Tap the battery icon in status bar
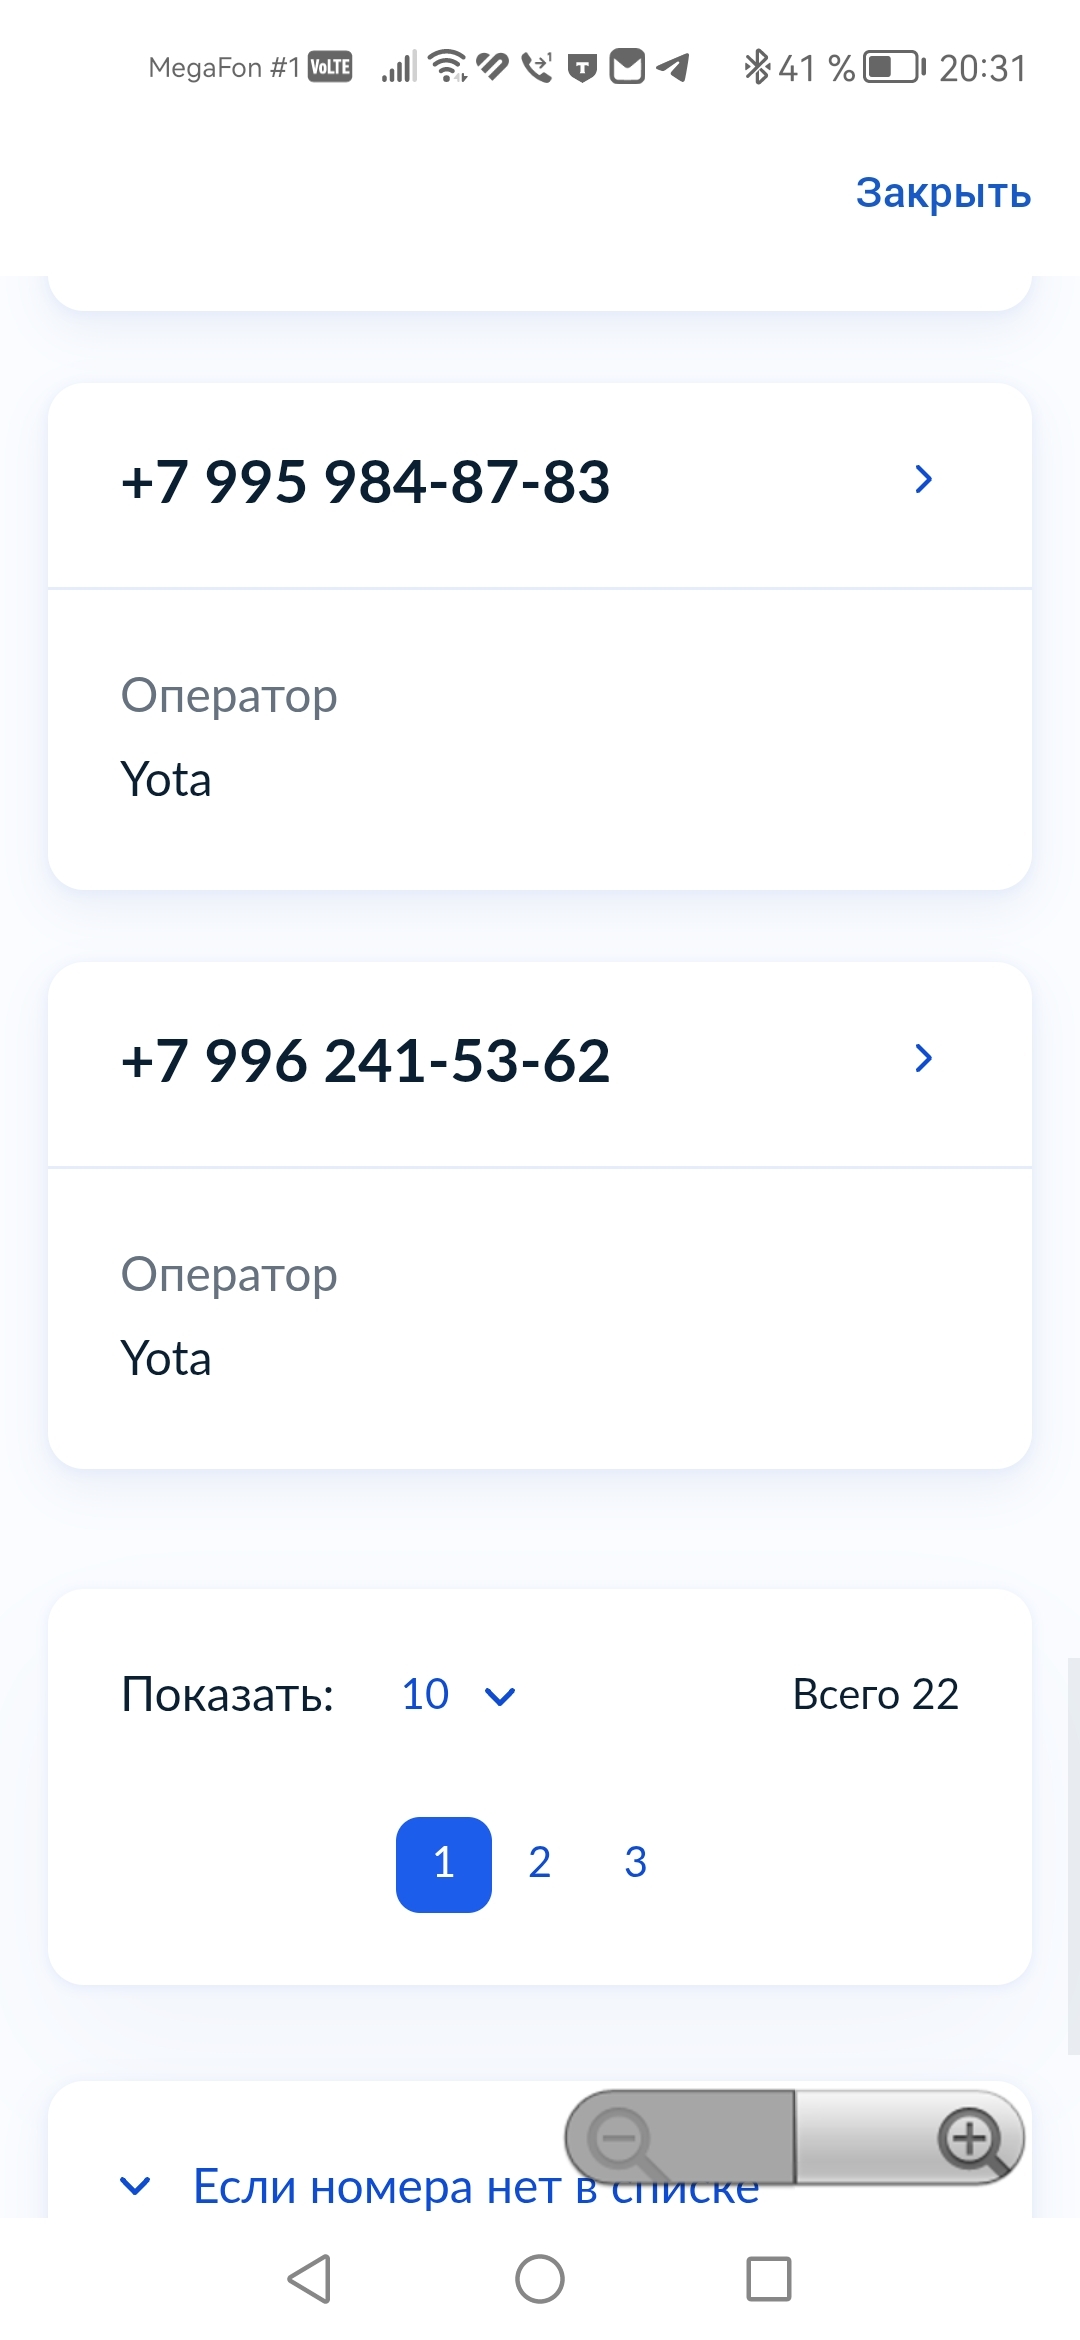 (x=894, y=68)
